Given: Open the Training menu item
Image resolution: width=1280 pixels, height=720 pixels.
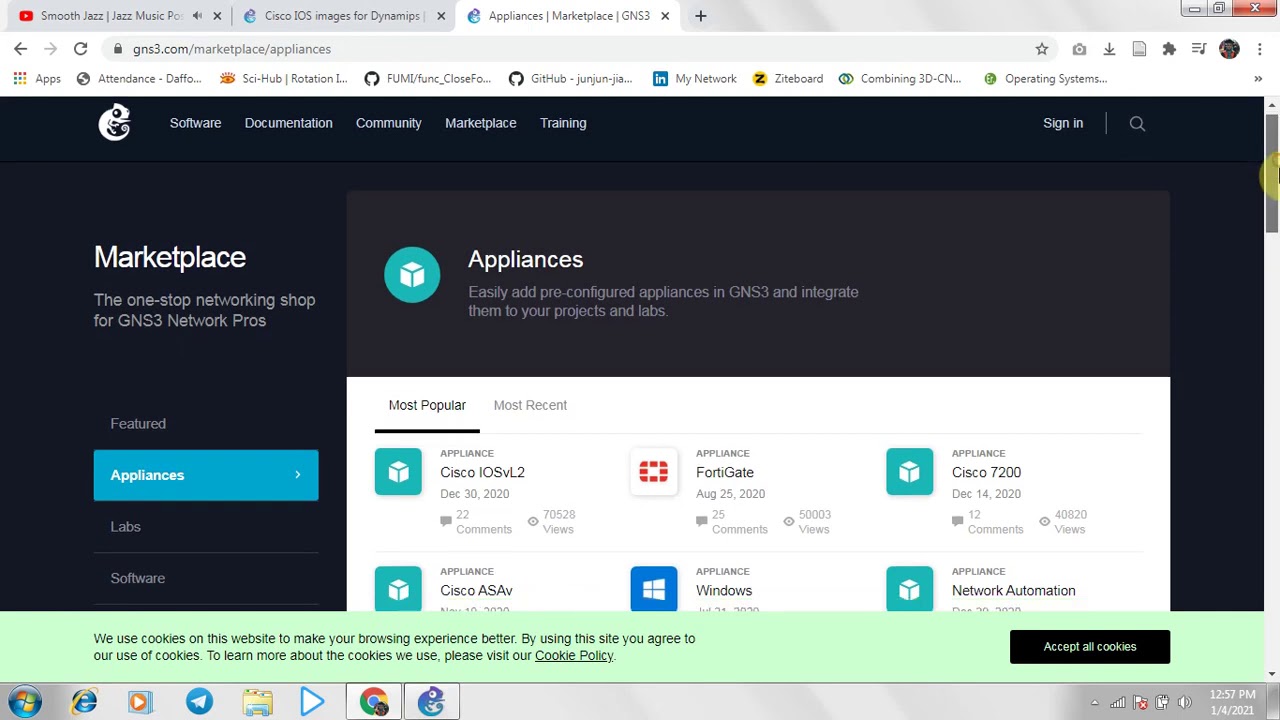Looking at the screenshot, I should [563, 123].
